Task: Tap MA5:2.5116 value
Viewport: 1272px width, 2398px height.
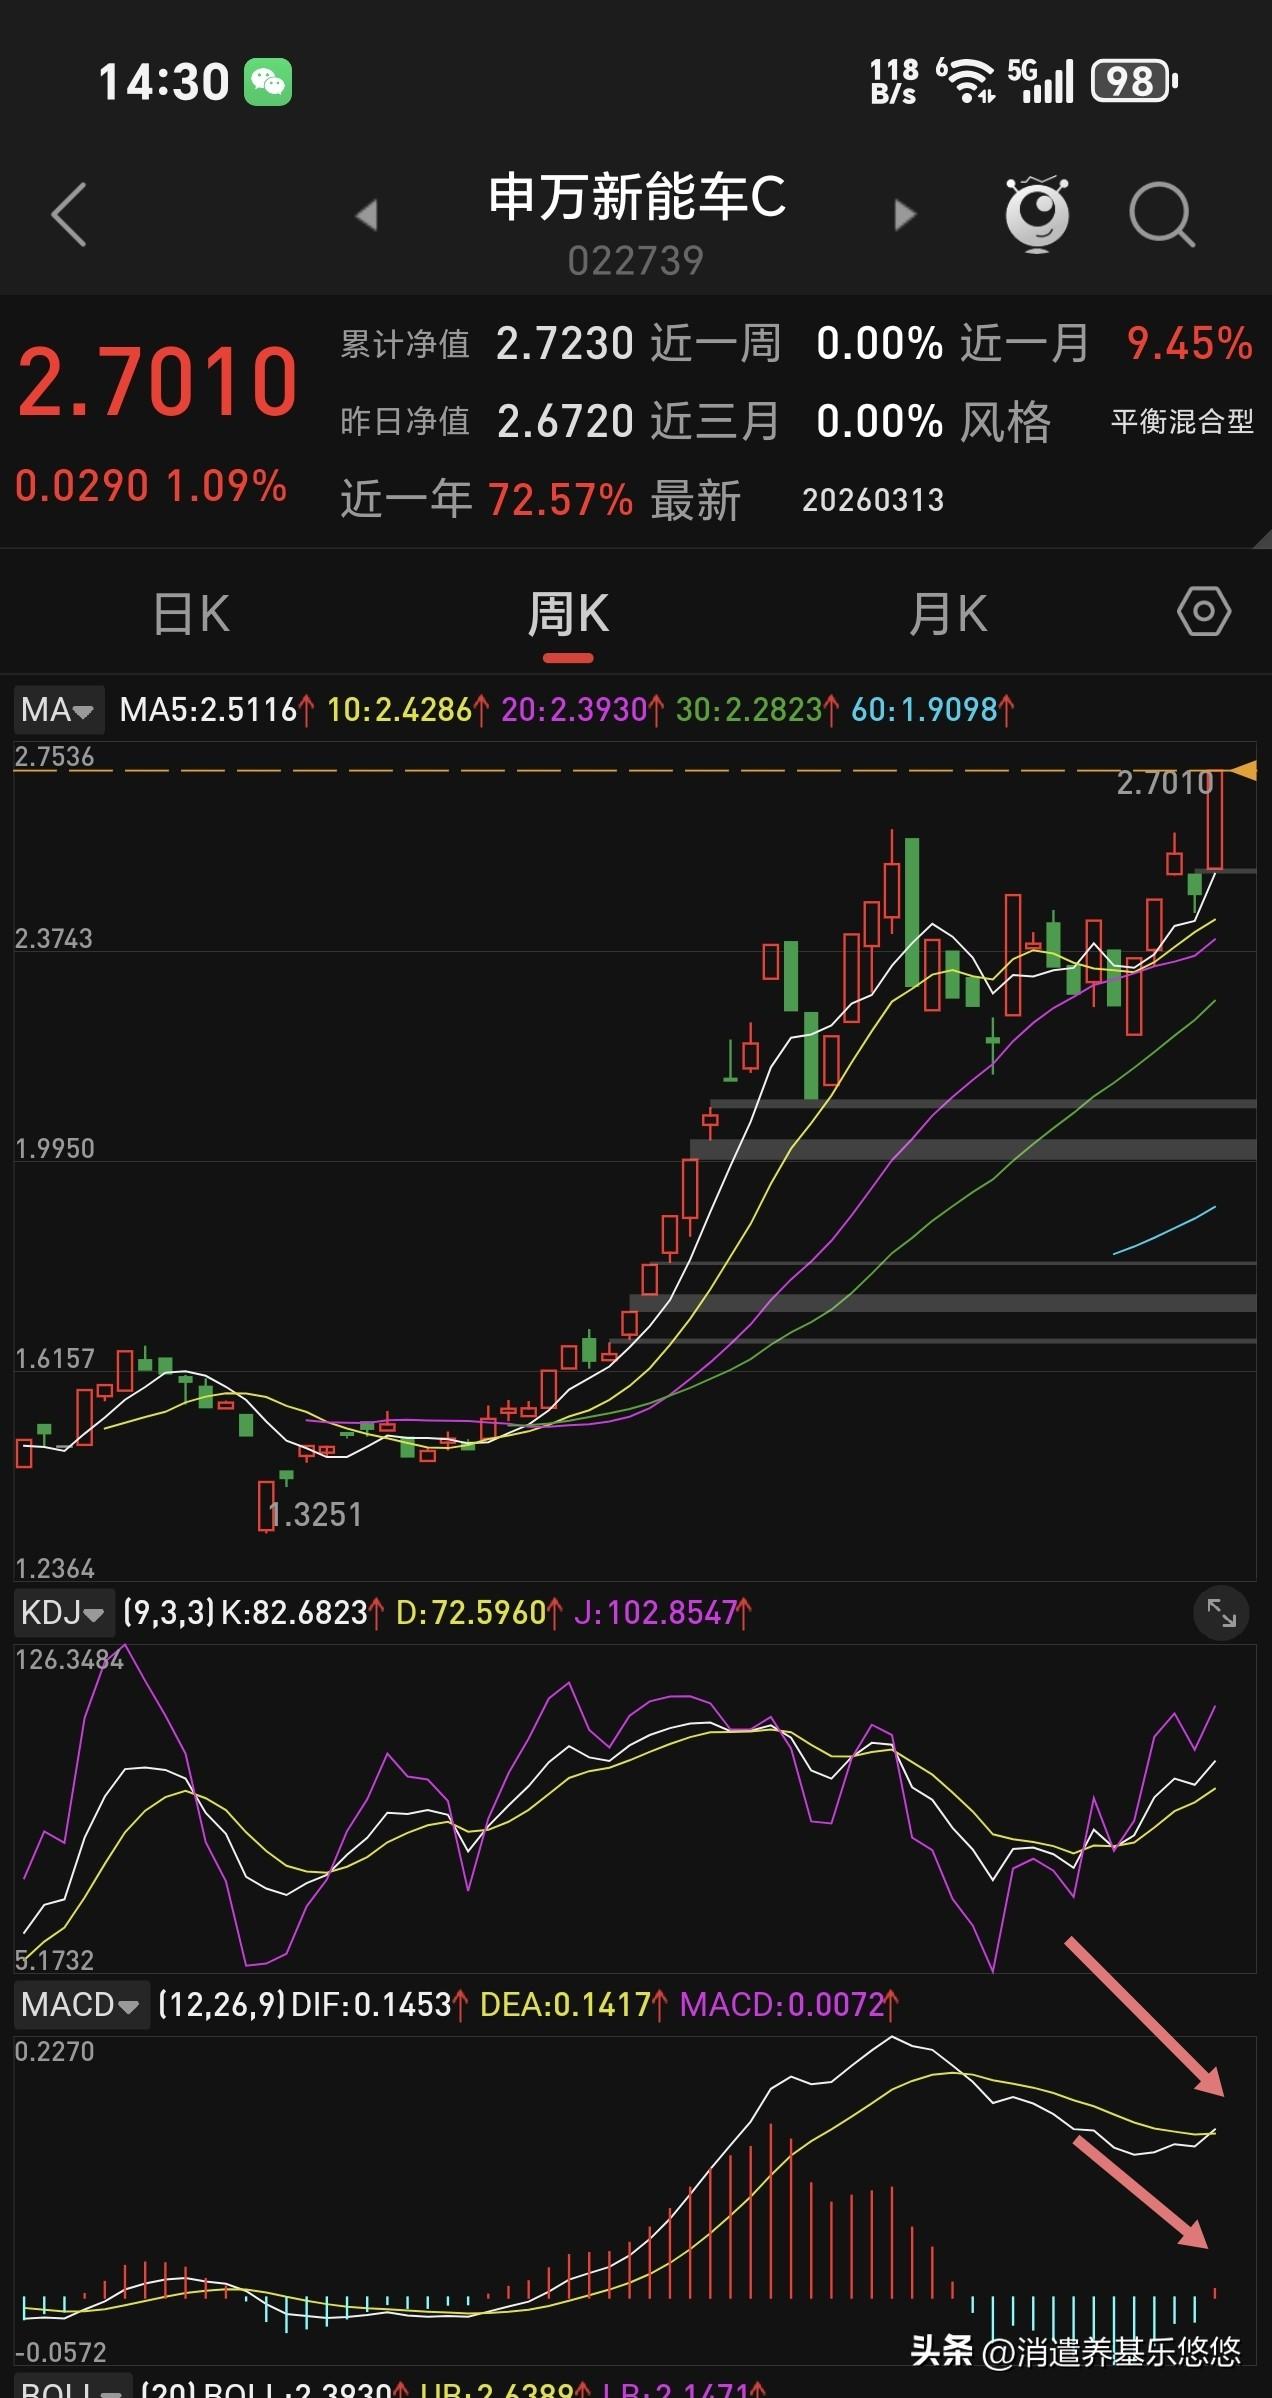Action: point(209,710)
